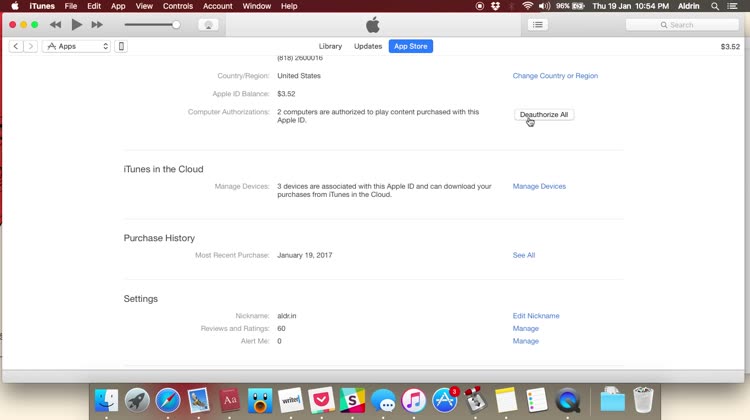This screenshot has width=750, height=420.
Task: Open the Controls menu
Action: tap(178, 6)
